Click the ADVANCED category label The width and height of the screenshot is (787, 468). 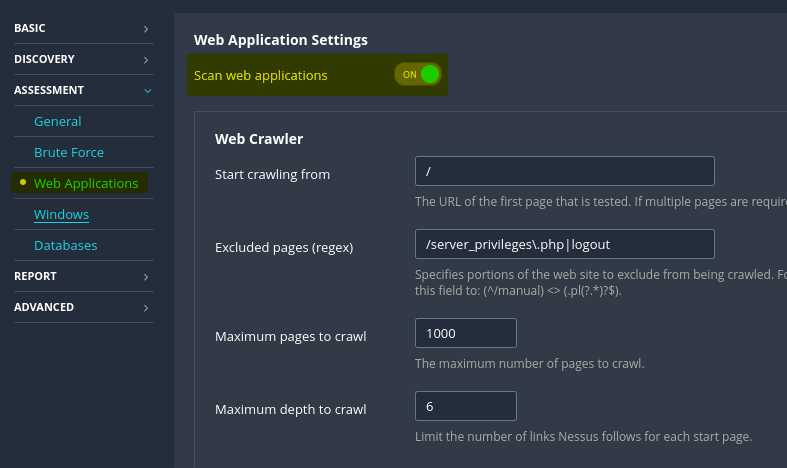click(x=44, y=308)
